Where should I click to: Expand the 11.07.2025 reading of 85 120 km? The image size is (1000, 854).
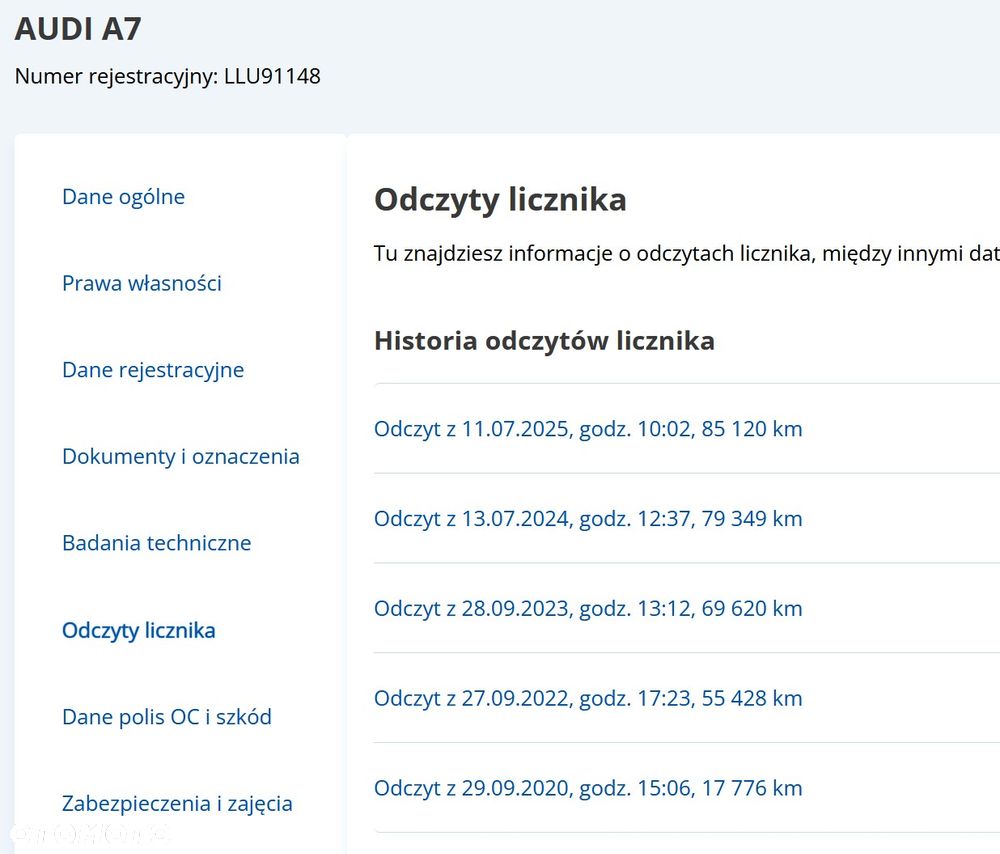click(x=588, y=429)
